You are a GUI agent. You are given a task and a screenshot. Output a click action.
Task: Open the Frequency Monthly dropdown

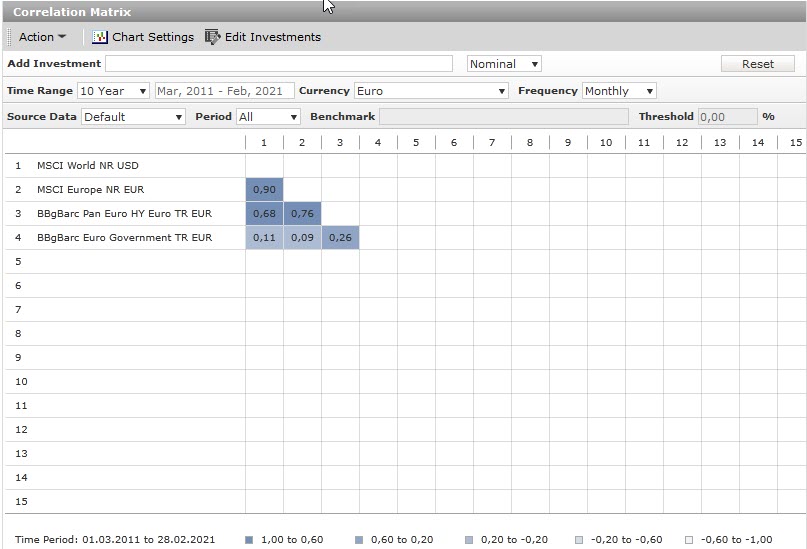(619, 91)
